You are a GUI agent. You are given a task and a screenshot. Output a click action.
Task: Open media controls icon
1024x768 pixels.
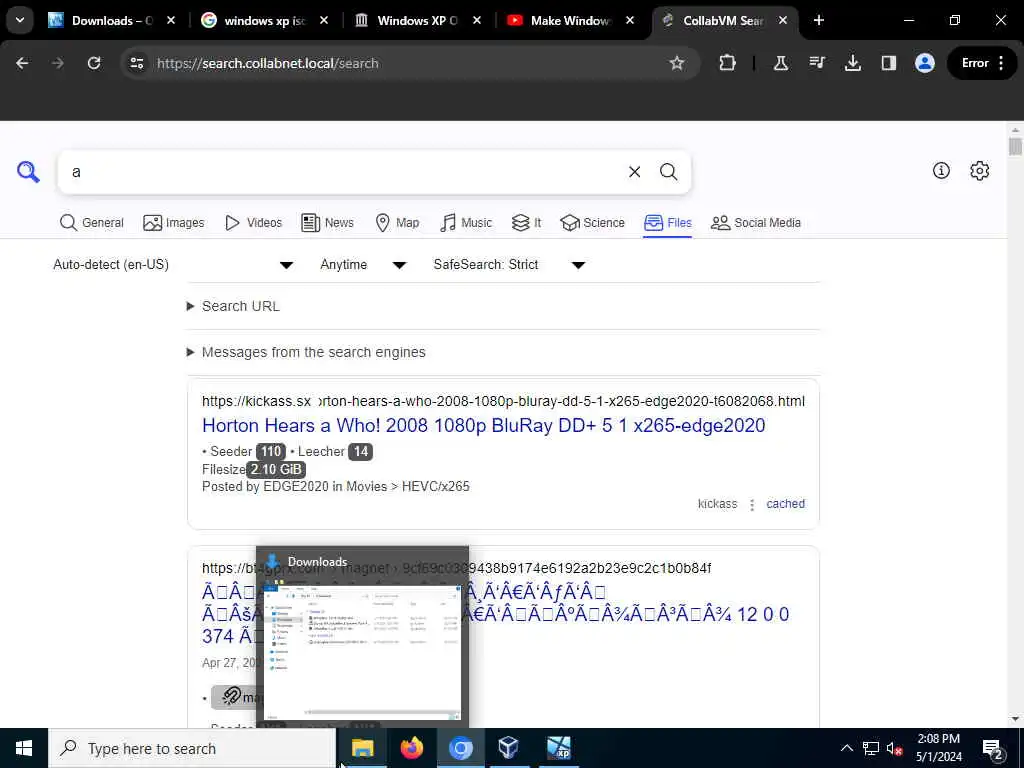click(x=817, y=63)
